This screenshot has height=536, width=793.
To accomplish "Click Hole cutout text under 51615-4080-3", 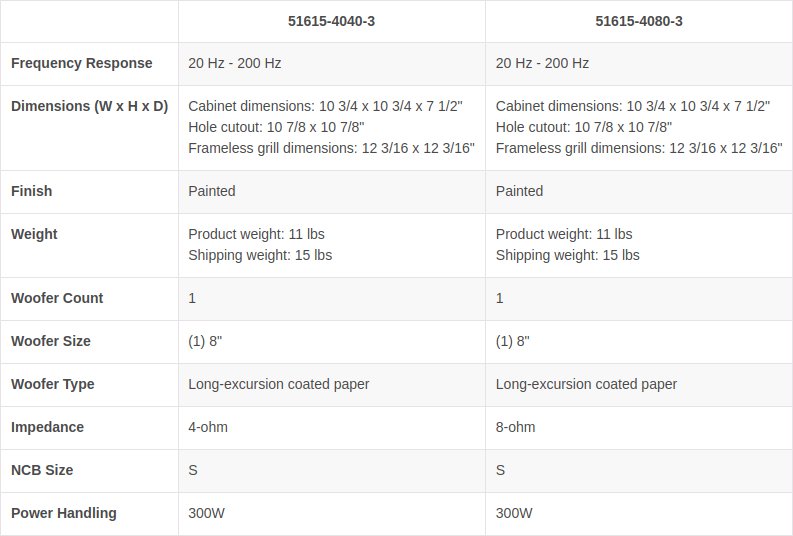I will [584, 127].
